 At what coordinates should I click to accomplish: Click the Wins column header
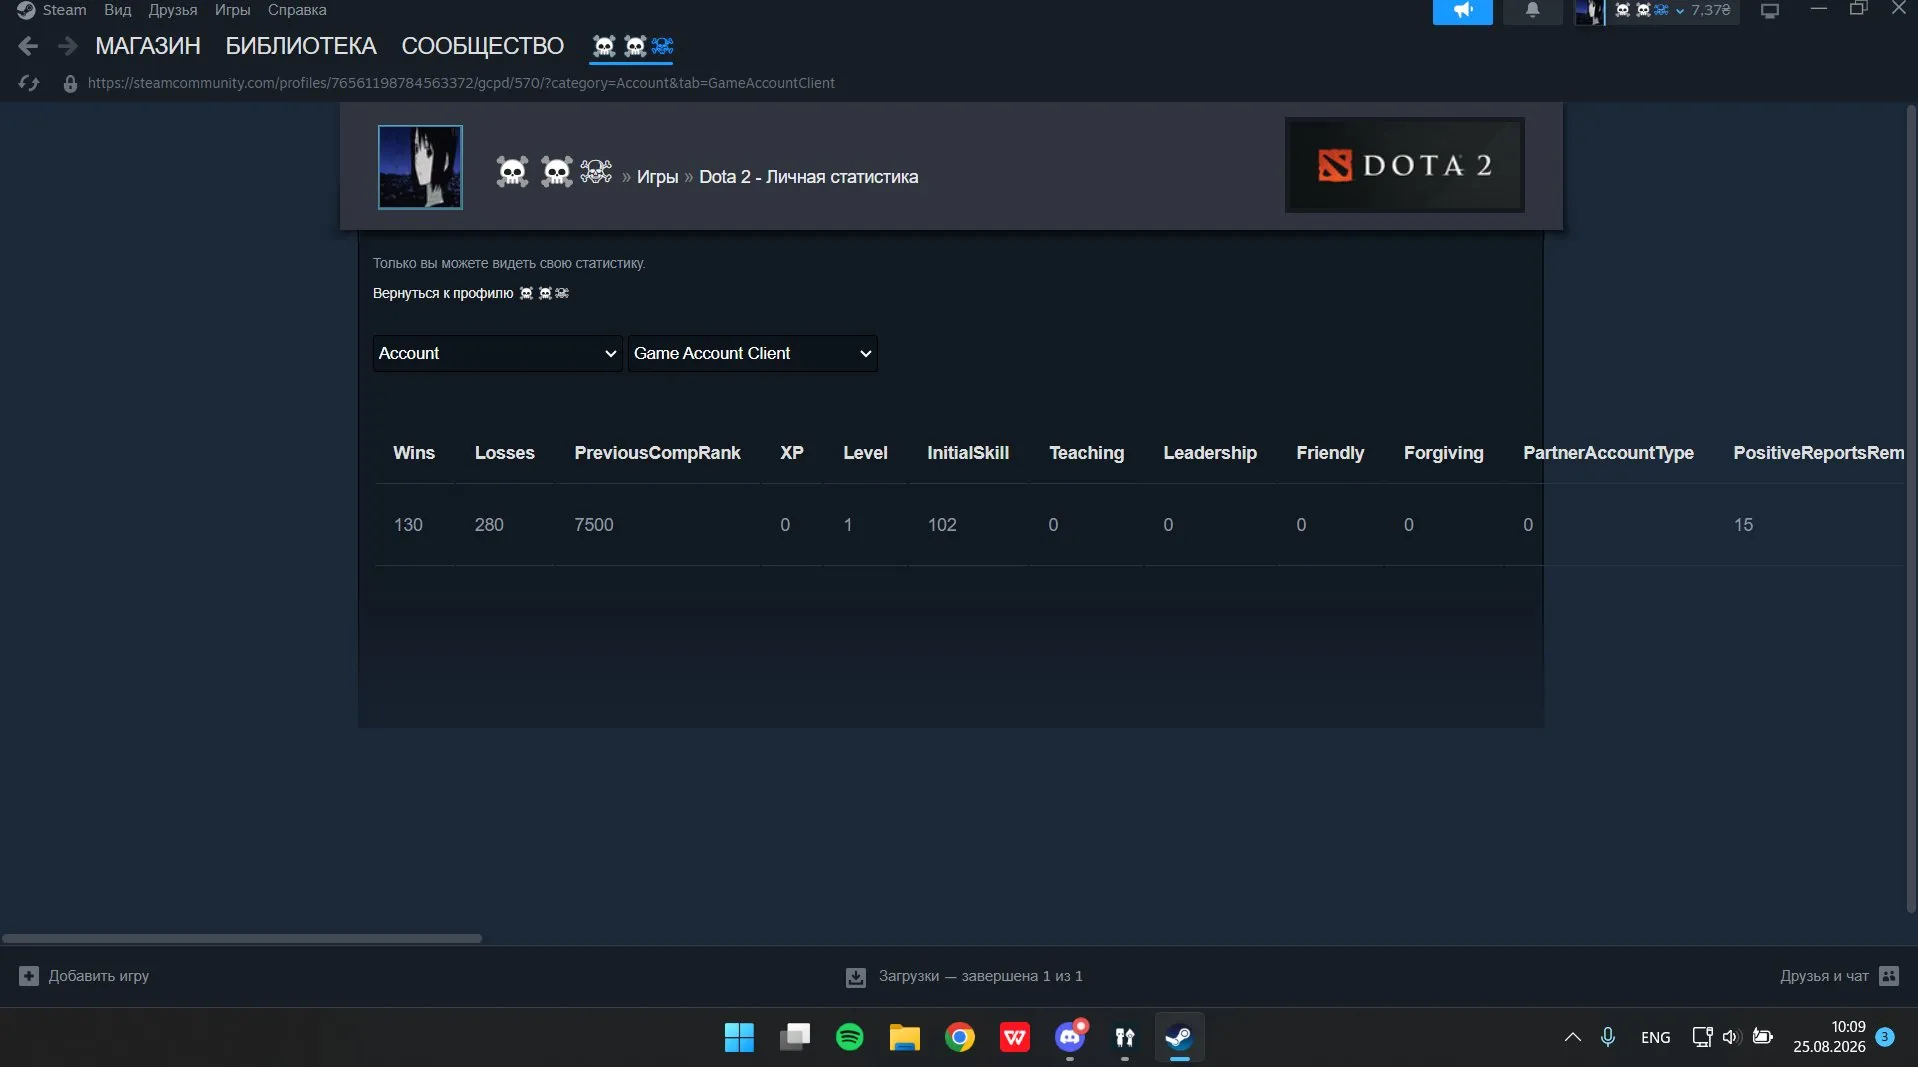[414, 453]
